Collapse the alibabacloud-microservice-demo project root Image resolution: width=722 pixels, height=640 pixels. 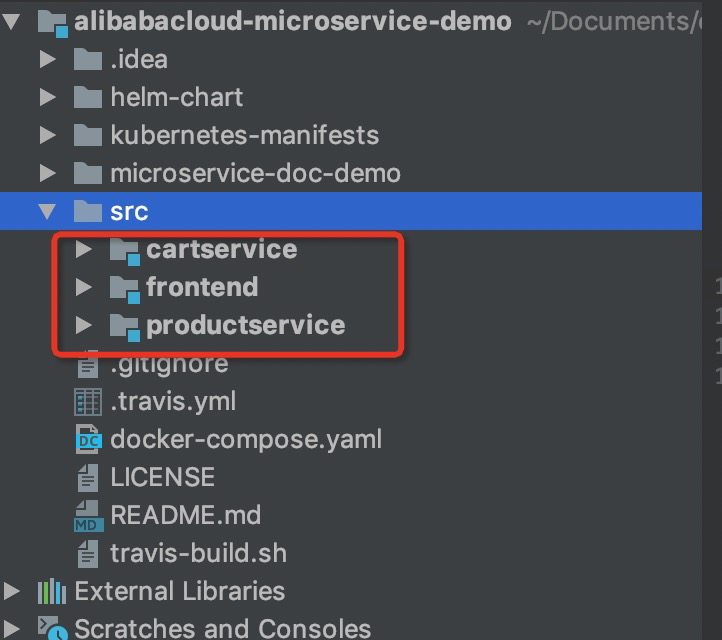coord(11,22)
